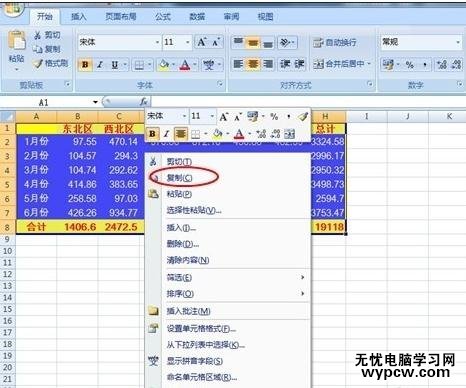Image resolution: width=466 pixels, height=388 pixels.
Task: Switch to 视图 ribbon tab
Action: tap(265, 16)
